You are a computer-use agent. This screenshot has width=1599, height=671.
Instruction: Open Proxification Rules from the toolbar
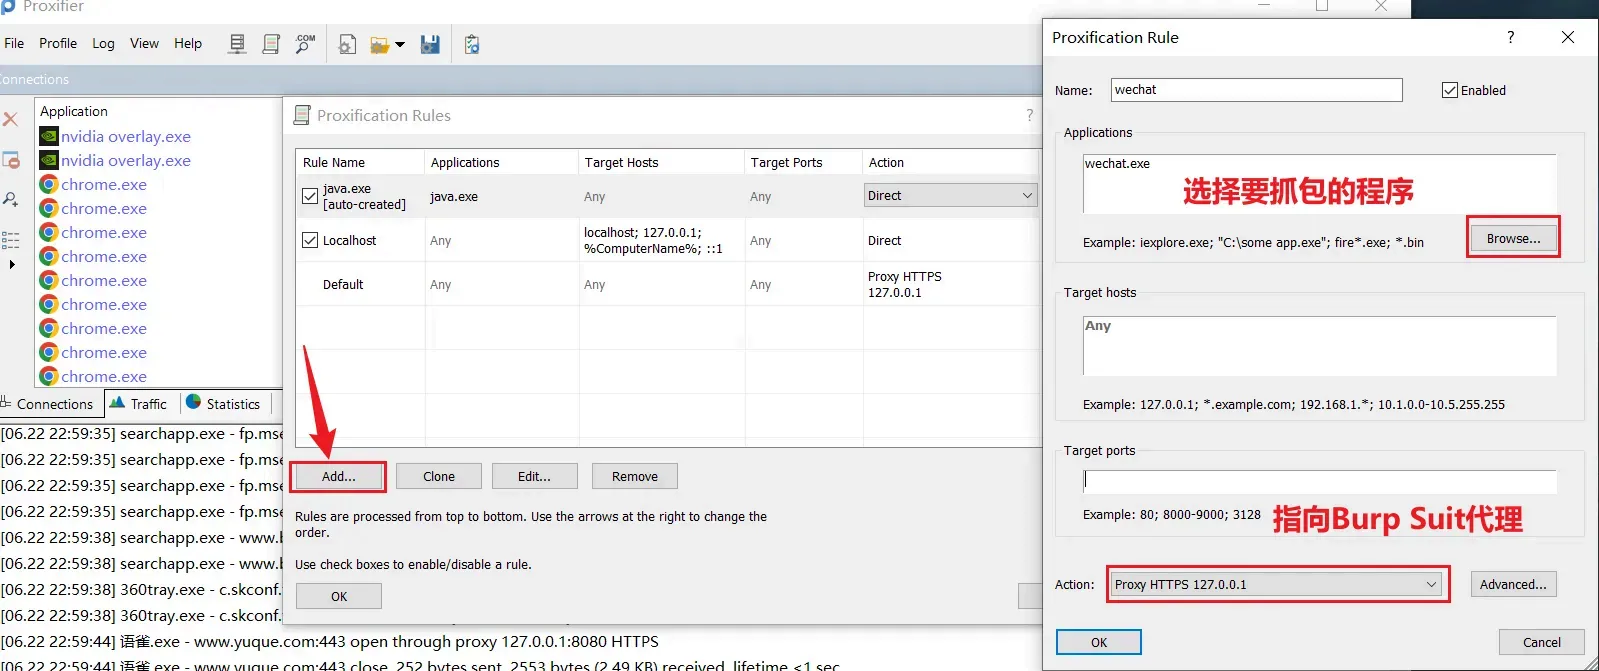271,44
